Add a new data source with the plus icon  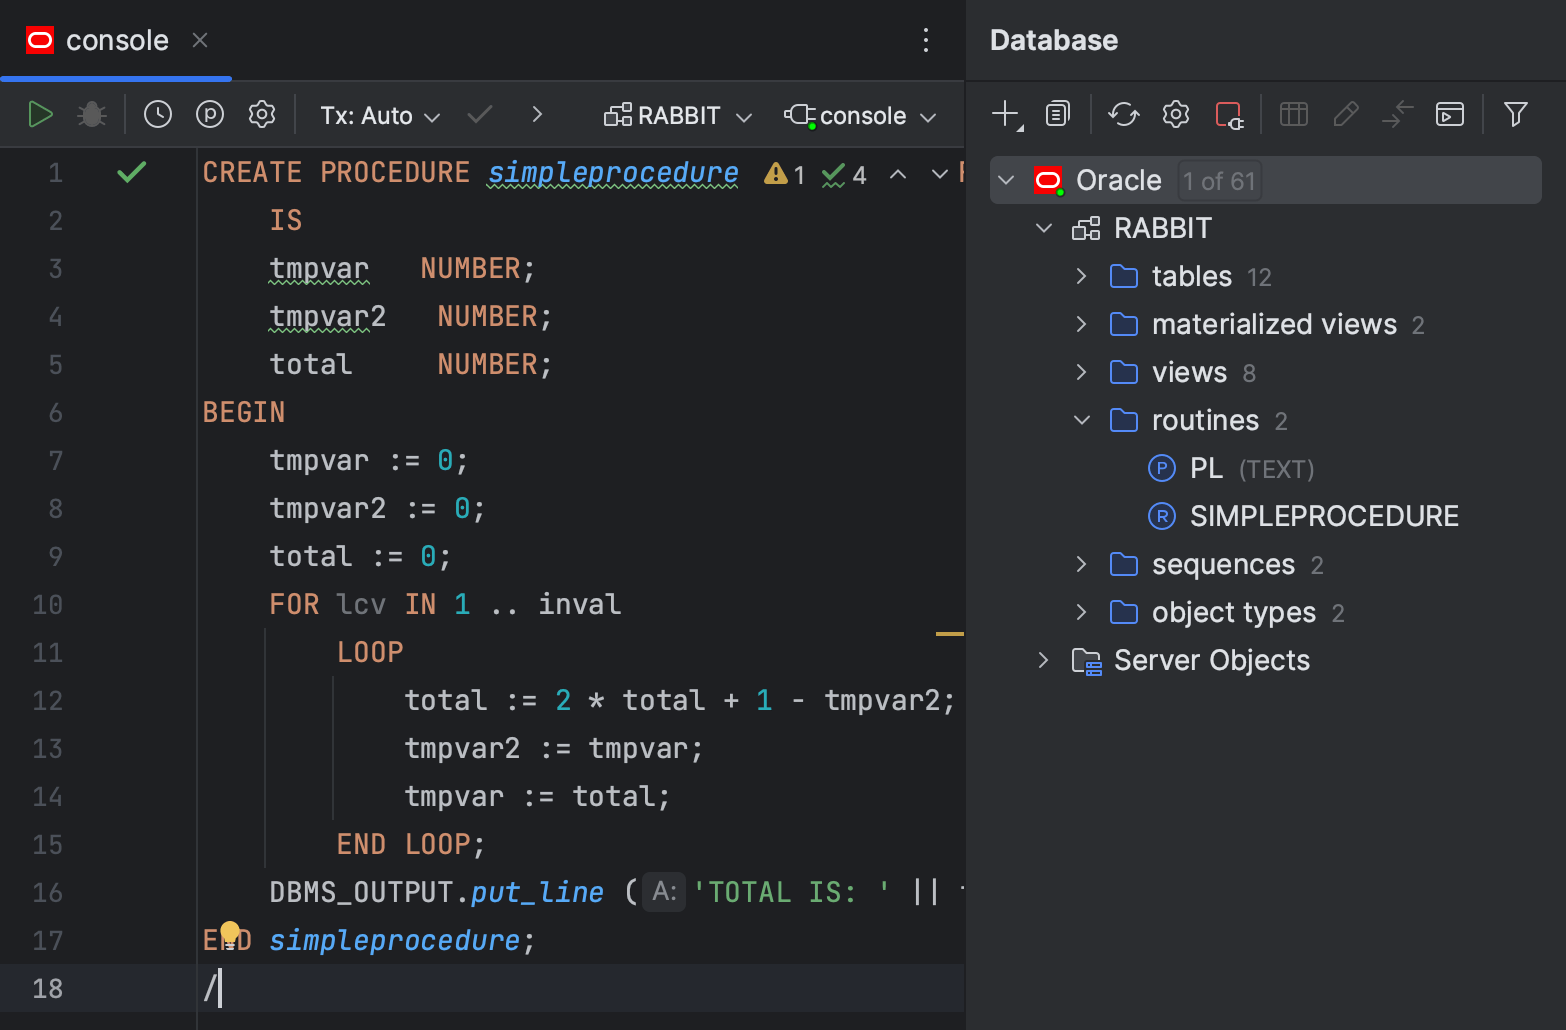(1005, 114)
